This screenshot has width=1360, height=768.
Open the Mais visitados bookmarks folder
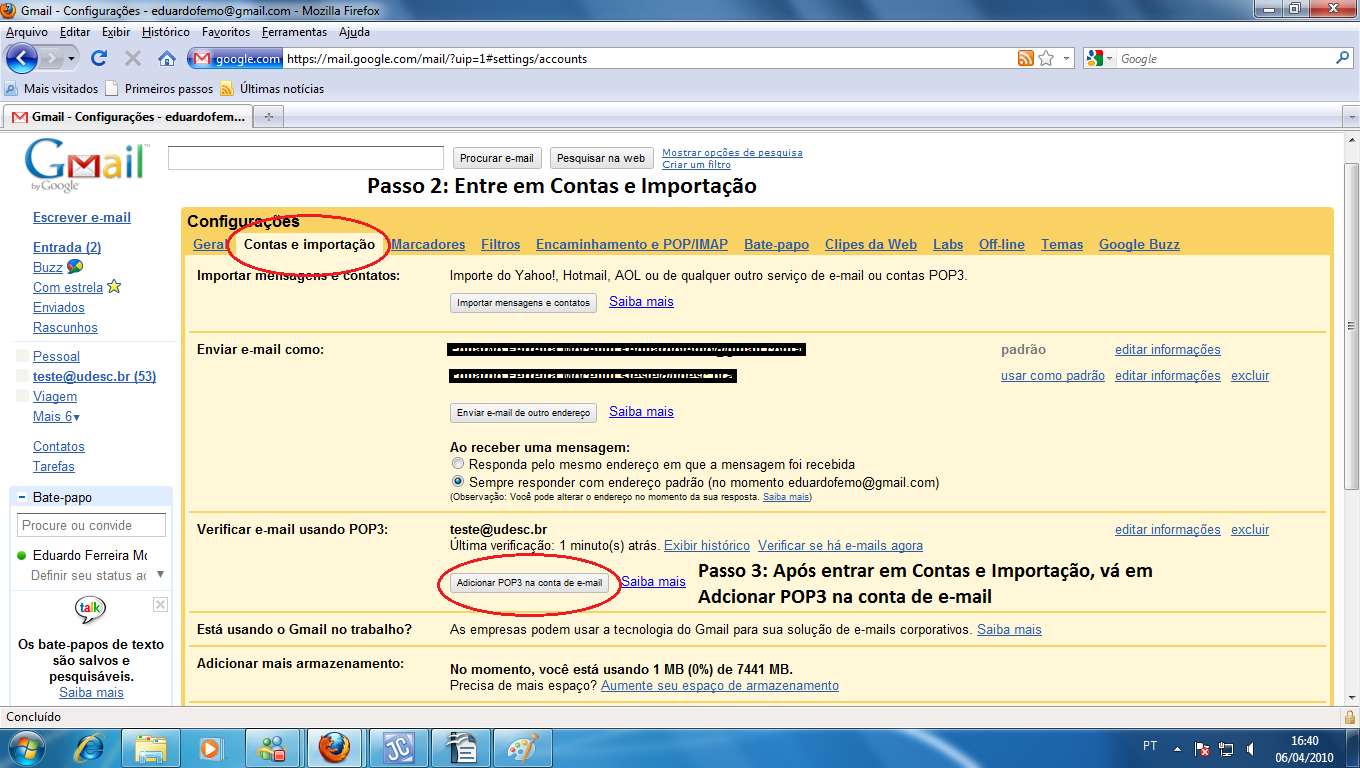(x=52, y=88)
